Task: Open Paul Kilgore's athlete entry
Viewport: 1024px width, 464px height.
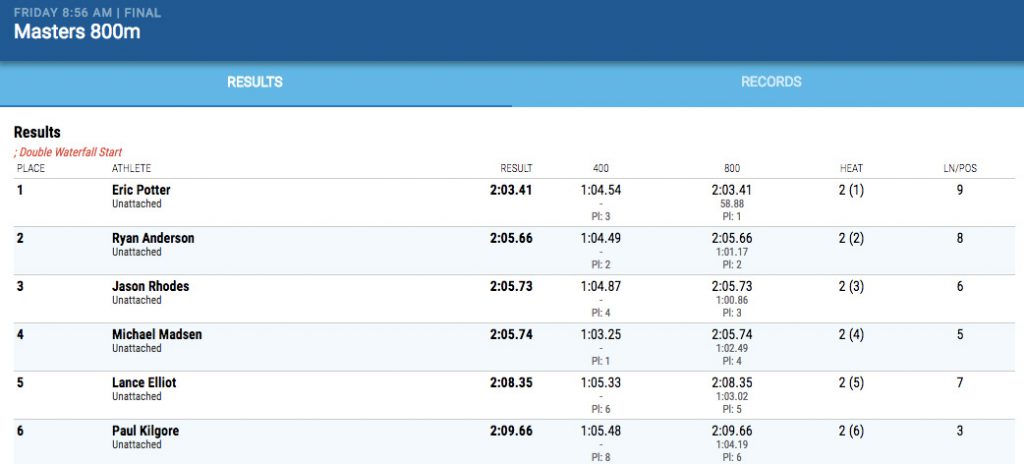Action: click(x=145, y=431)
